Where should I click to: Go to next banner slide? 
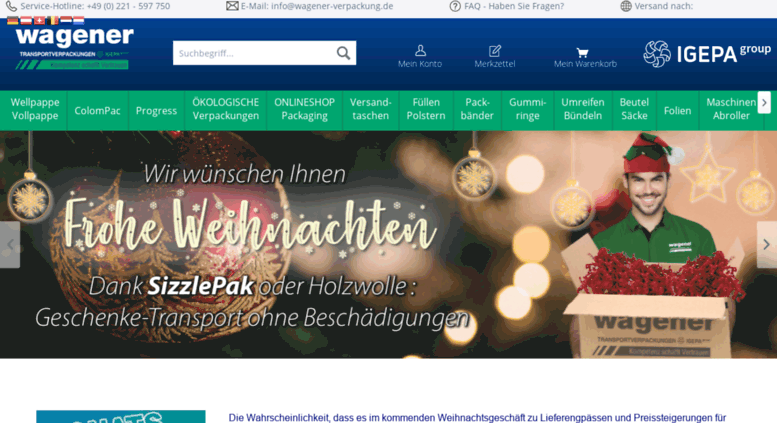click(x=767, y=245)
